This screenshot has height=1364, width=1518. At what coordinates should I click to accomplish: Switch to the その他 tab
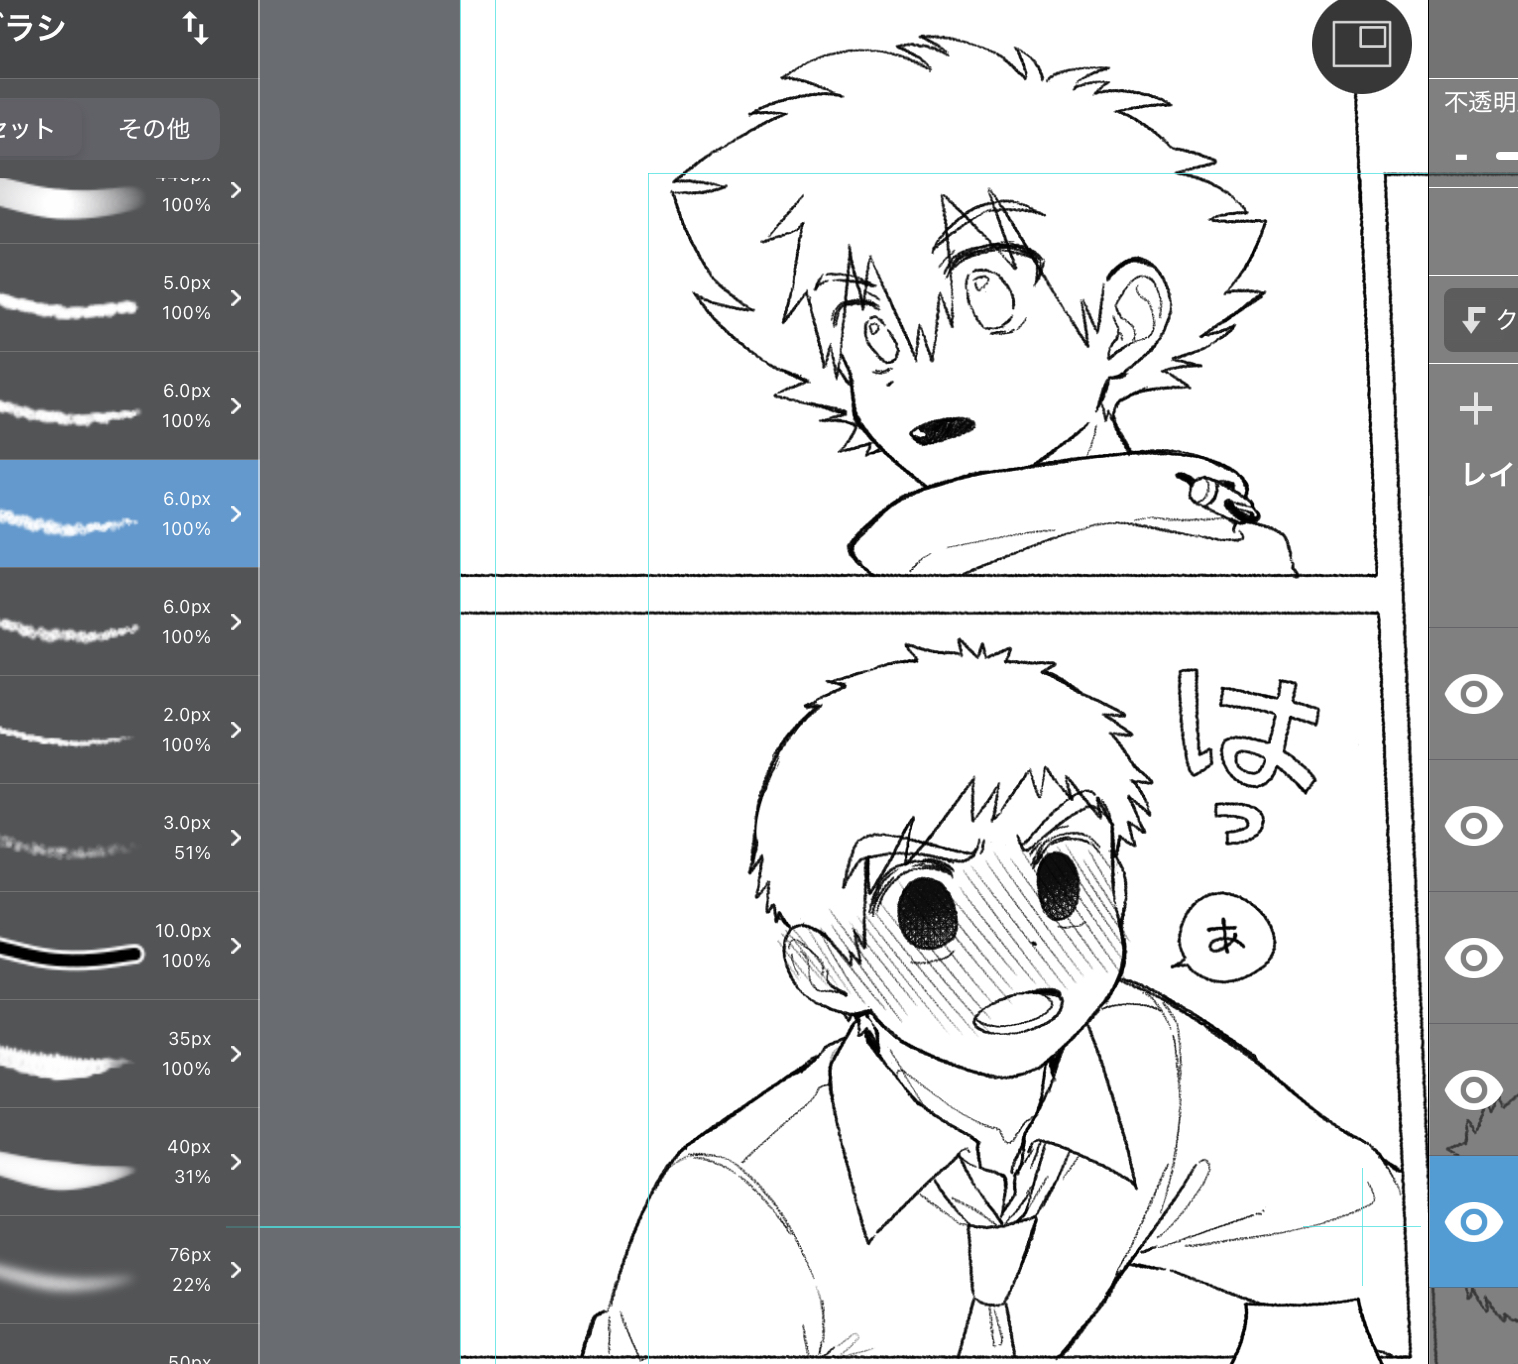point(153,129)
